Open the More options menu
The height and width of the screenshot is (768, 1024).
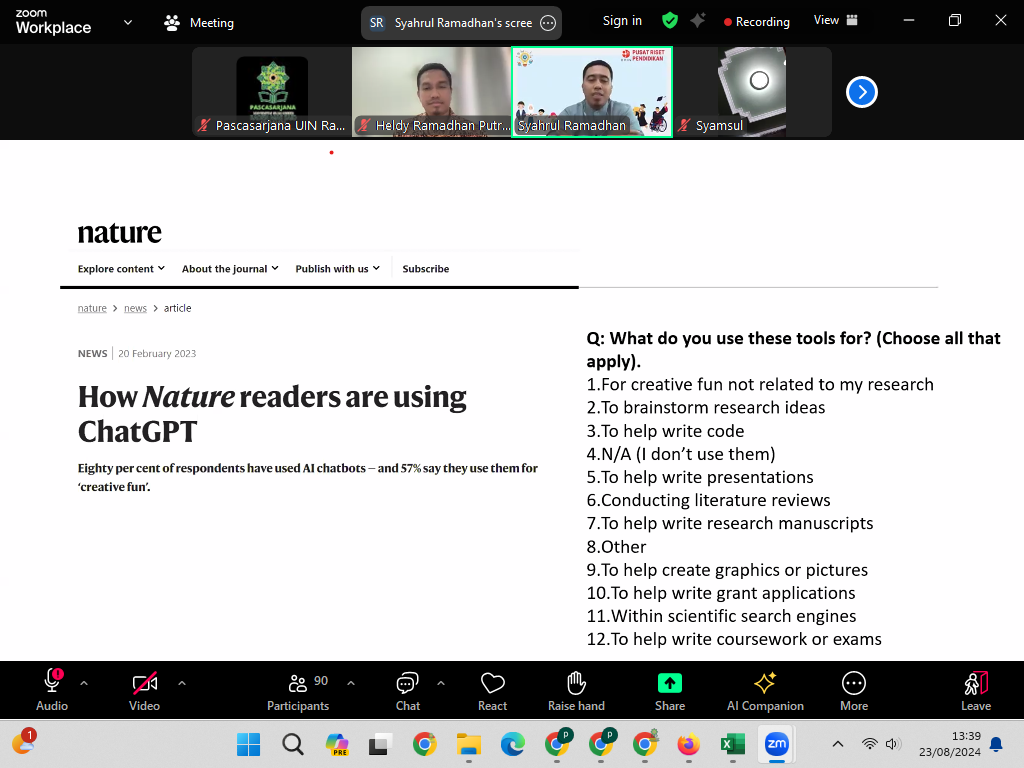click(854, 690)
